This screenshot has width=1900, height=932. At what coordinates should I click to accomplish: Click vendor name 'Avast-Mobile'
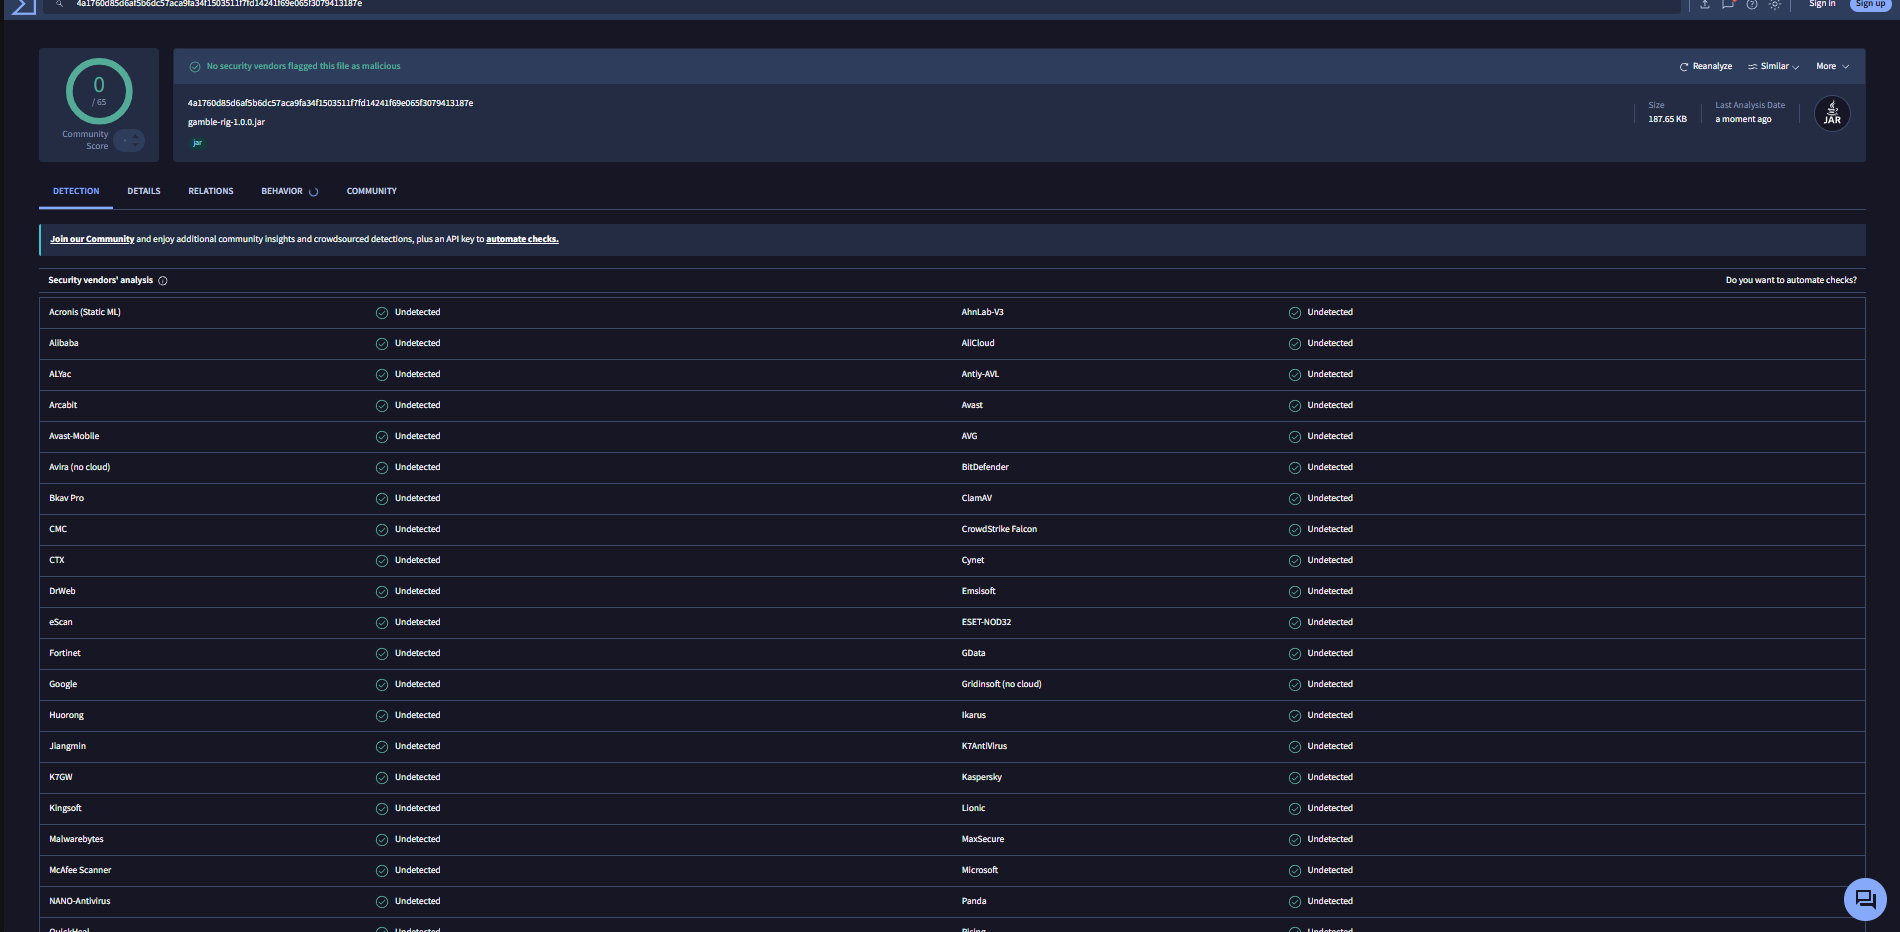tap(74, 437)
